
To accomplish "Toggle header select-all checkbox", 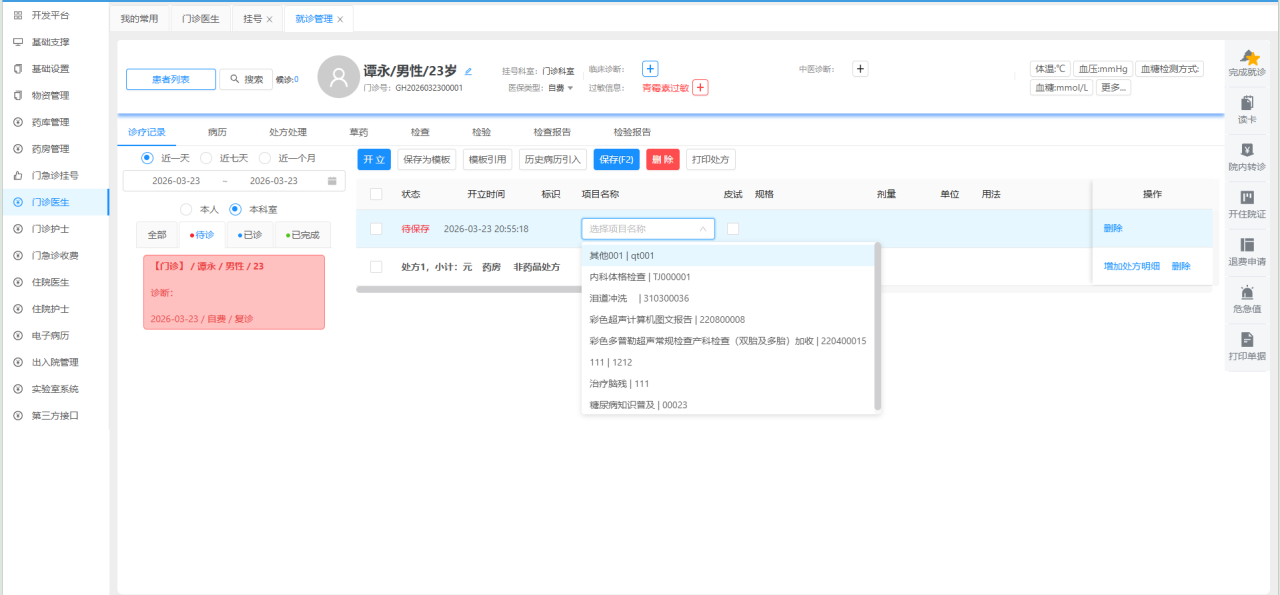I will pos(376,194).
